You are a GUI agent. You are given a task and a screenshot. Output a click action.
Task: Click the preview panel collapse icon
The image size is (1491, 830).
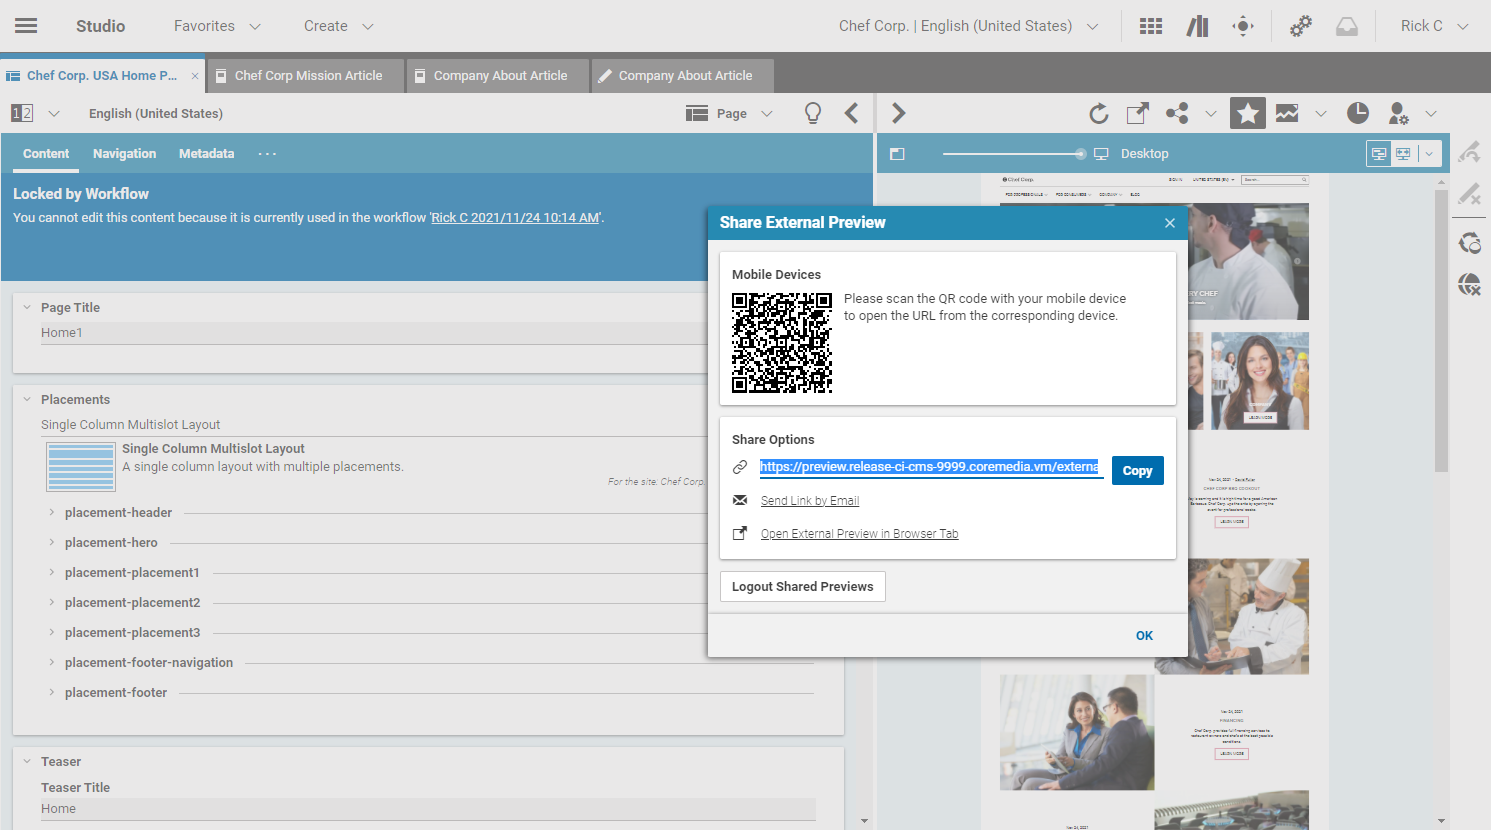tap(897, 154)
